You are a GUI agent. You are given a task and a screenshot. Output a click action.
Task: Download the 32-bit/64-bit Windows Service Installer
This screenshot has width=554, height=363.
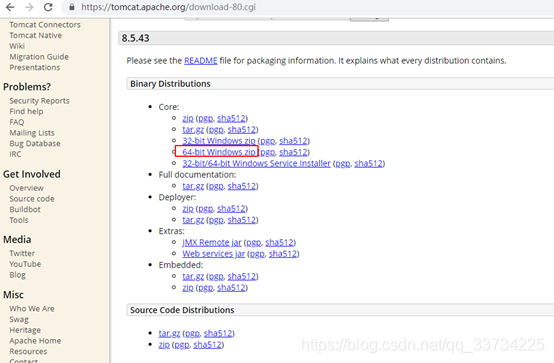[x=257, y=164]
